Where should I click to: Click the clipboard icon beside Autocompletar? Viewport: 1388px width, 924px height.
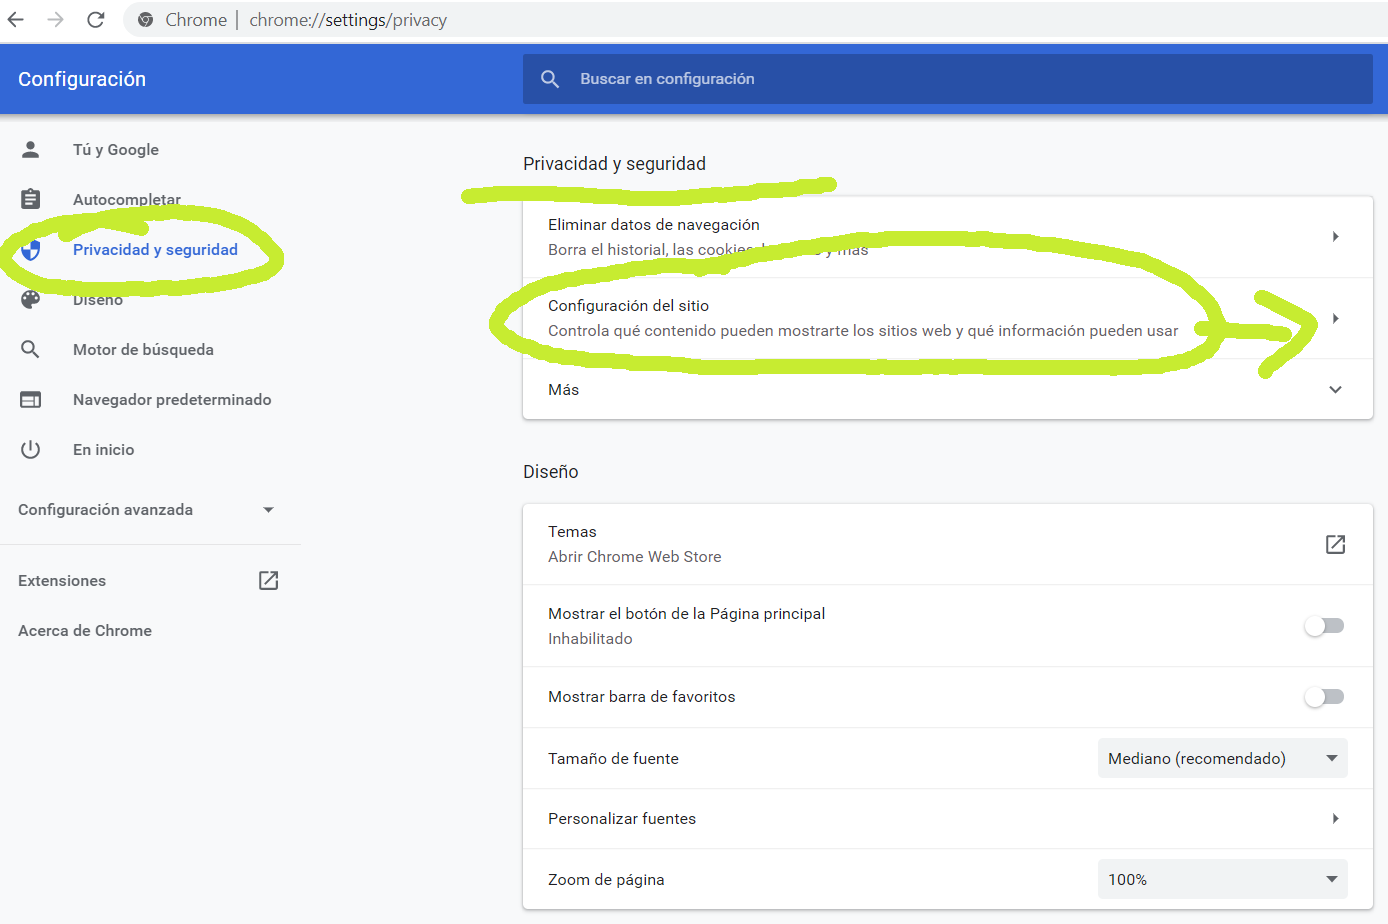pos(31,199)
